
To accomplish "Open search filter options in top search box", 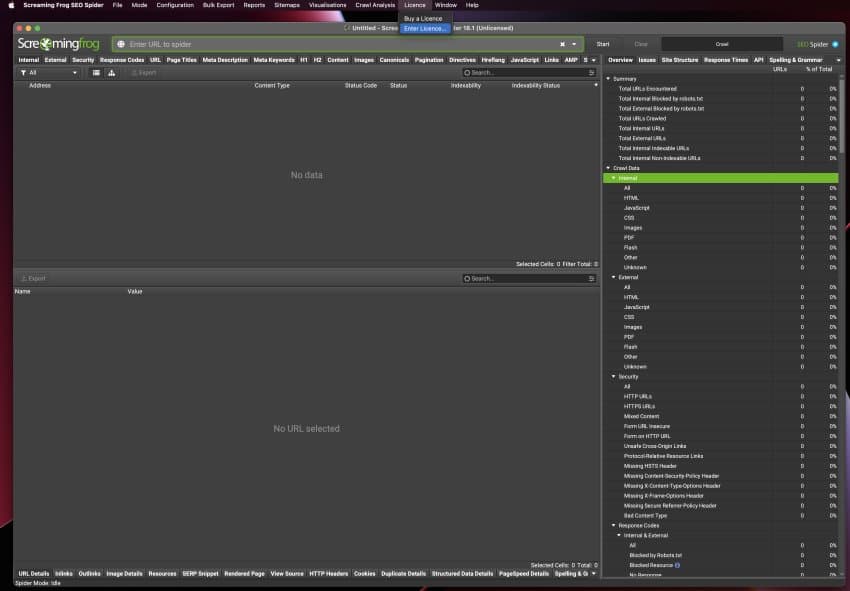I will (467, 73).
